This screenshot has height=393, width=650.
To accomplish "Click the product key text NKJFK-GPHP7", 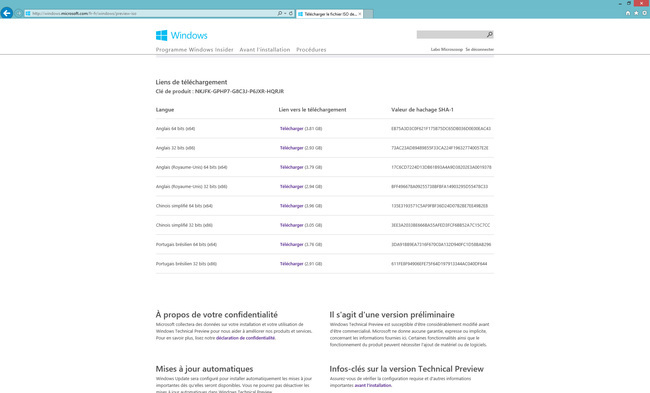I will click(x=239, y=91).
